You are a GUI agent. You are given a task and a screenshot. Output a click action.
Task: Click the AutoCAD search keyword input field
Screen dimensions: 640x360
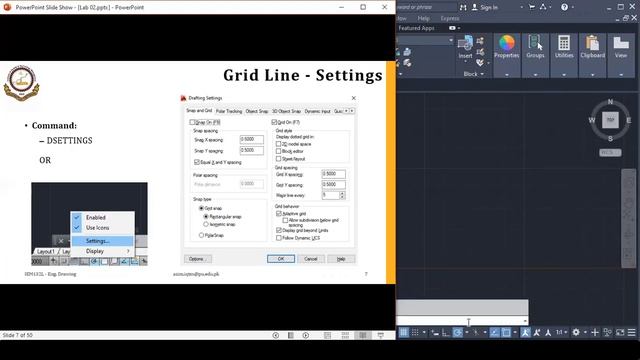[x=426, y=7]
